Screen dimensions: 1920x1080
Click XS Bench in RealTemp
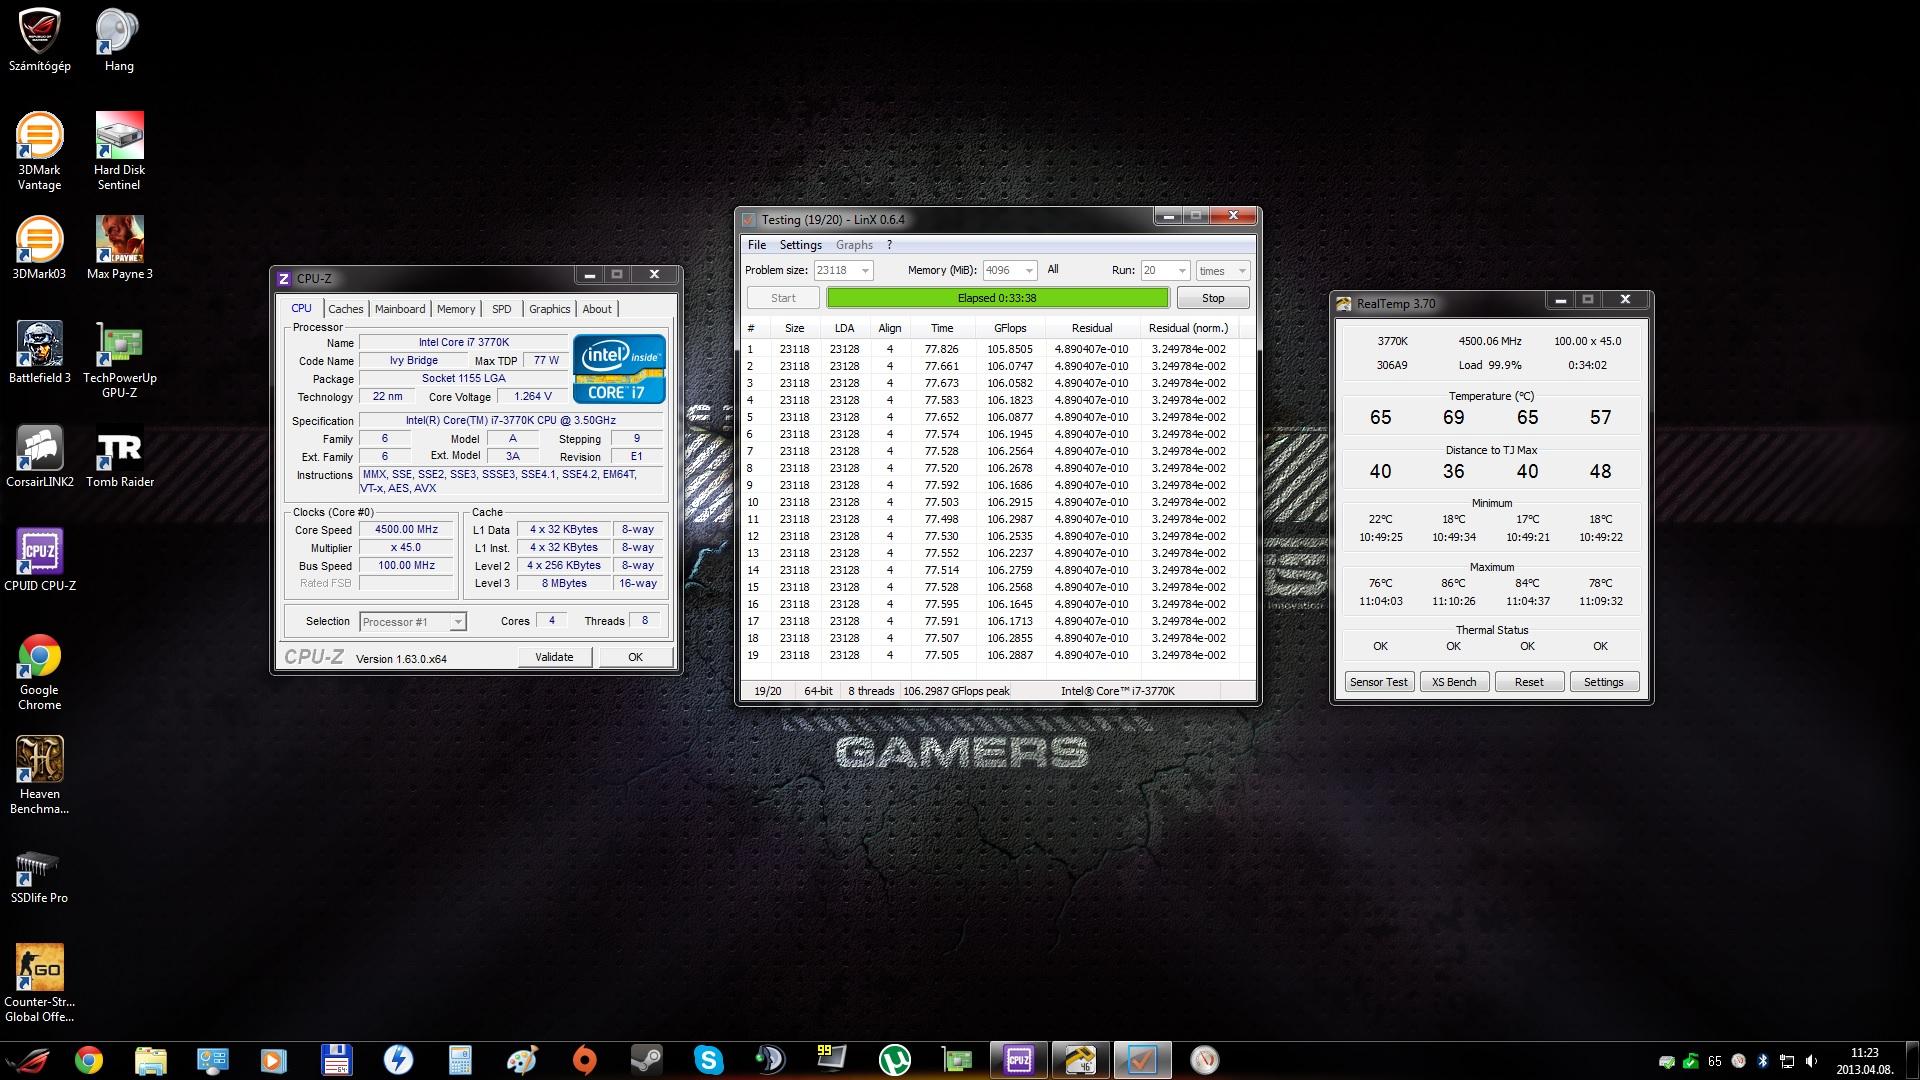(x=1453, y=682)
